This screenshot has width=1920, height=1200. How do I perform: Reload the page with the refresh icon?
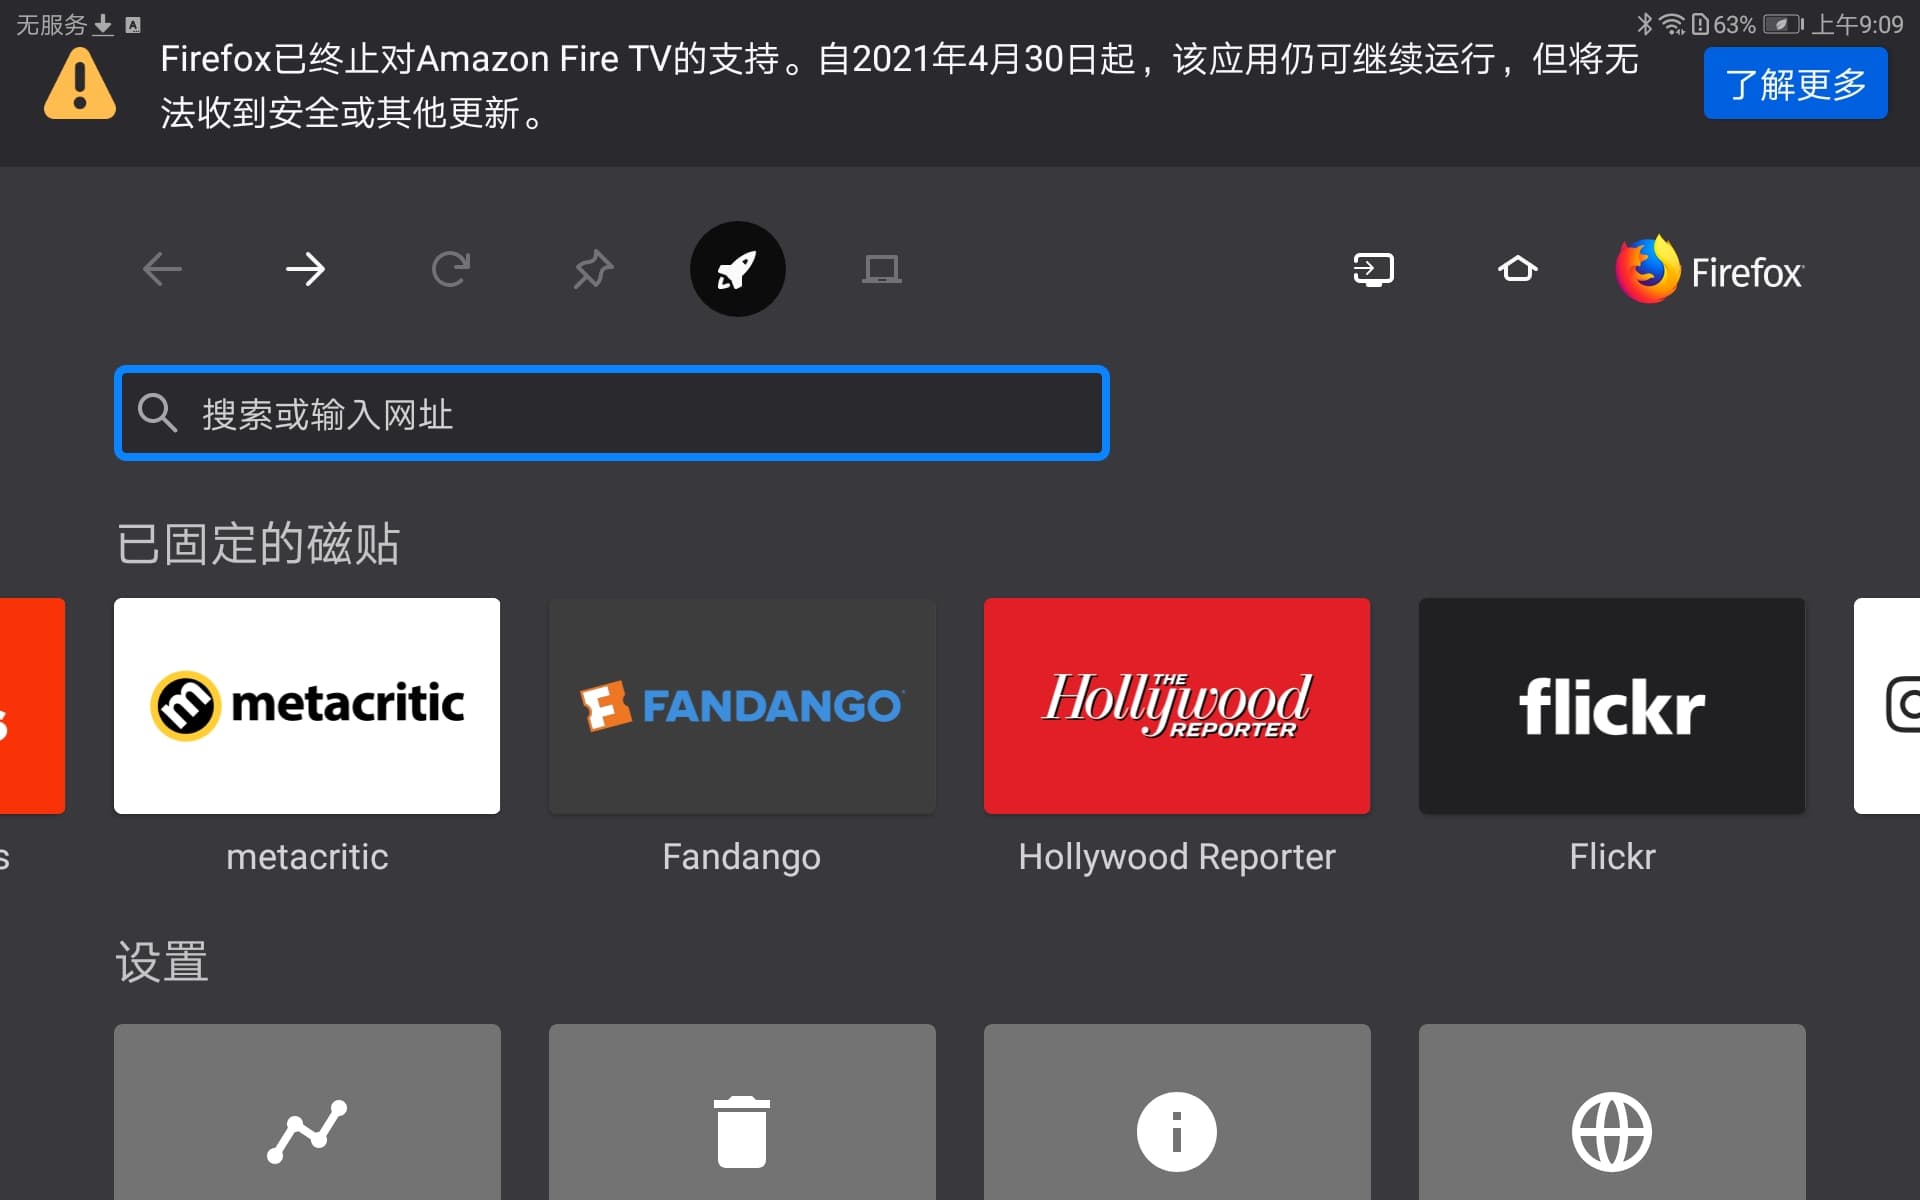click(450, 269)
